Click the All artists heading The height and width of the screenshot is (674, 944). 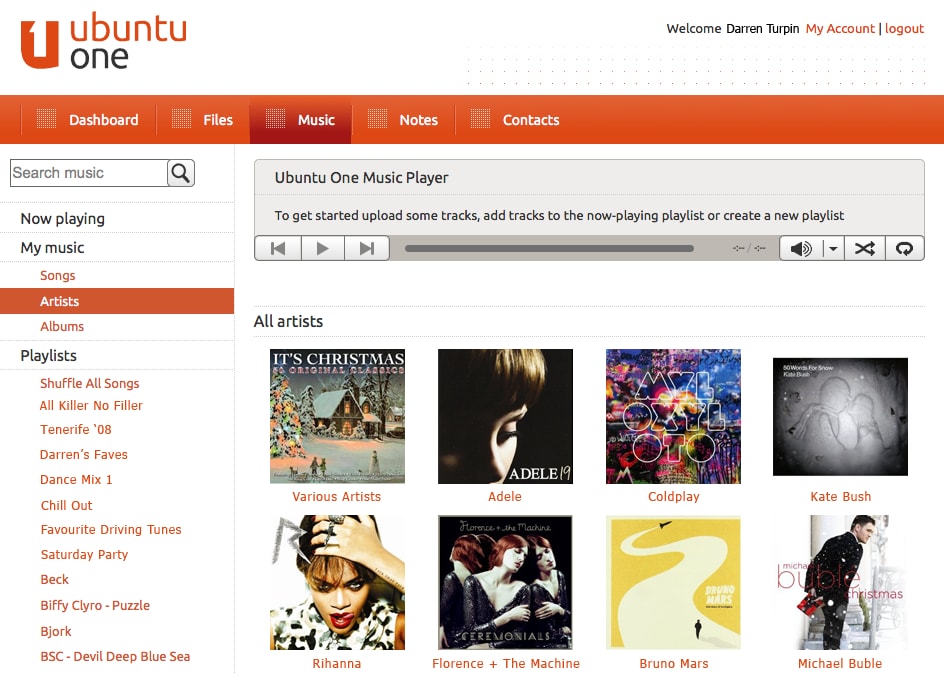pyautogui.click(x=288, y=321)
